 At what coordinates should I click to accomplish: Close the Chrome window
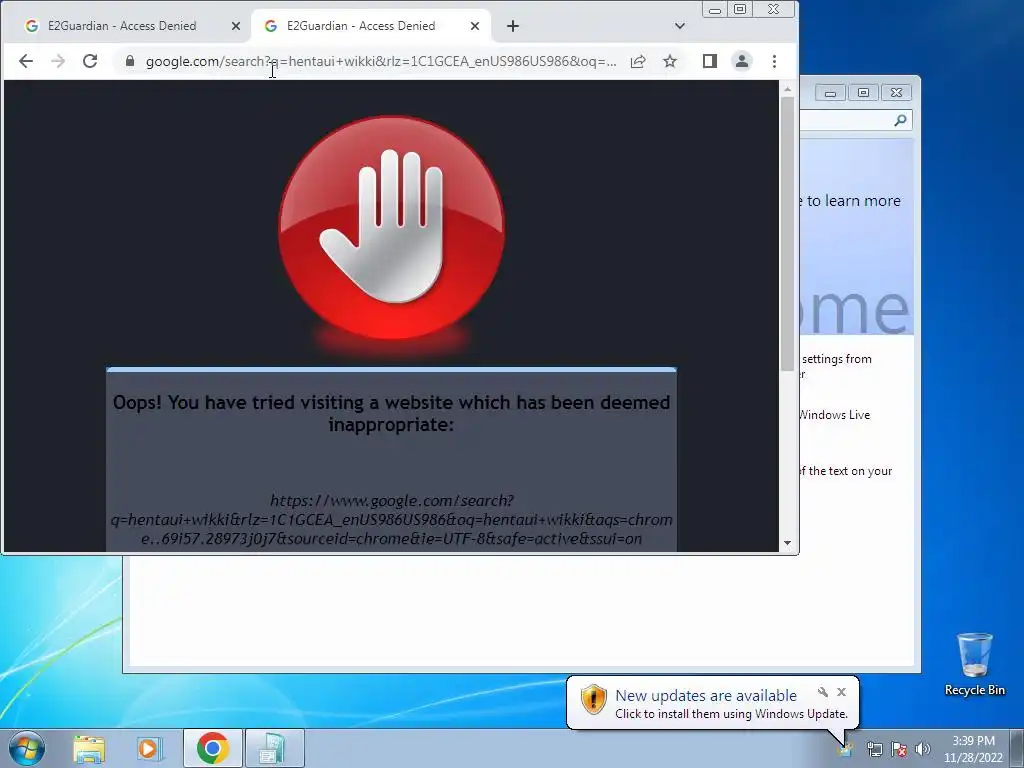[x=773, y=10]
